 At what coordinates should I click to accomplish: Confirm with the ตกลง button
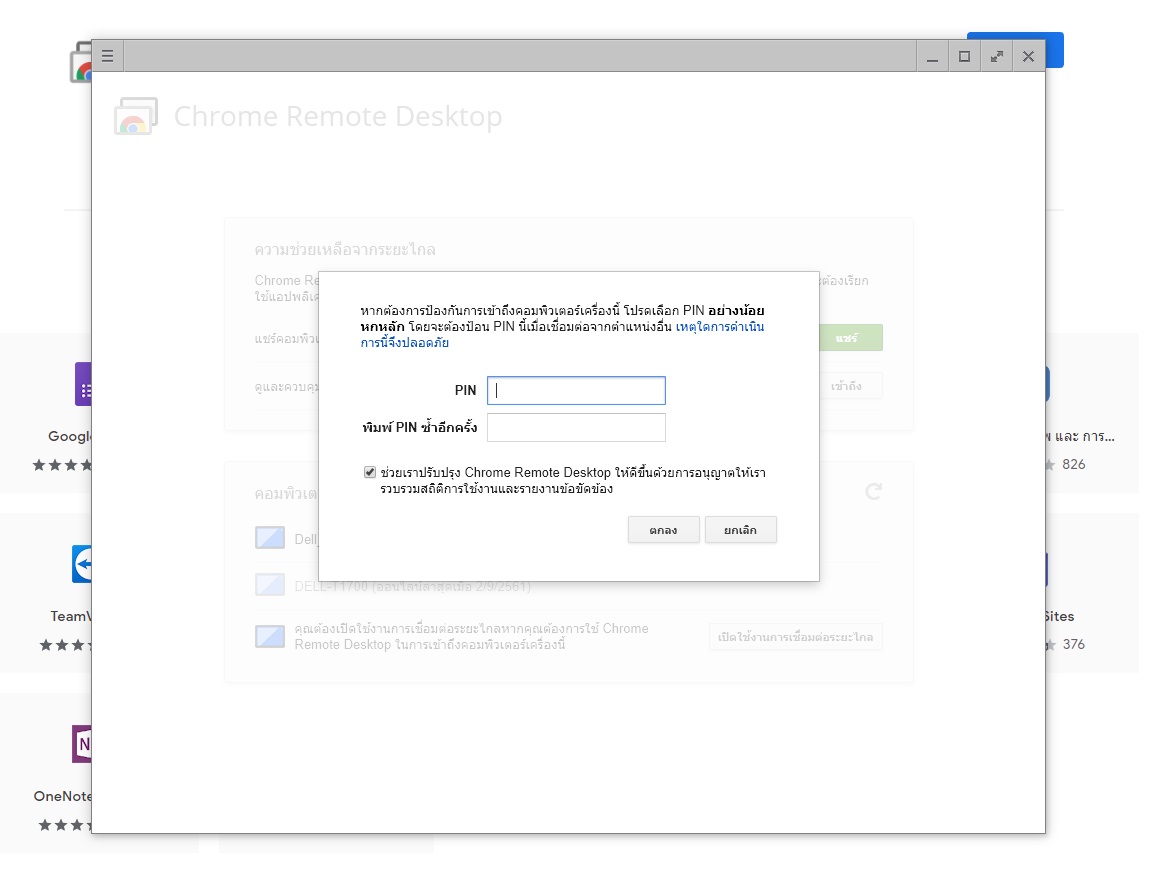point(663,530)
